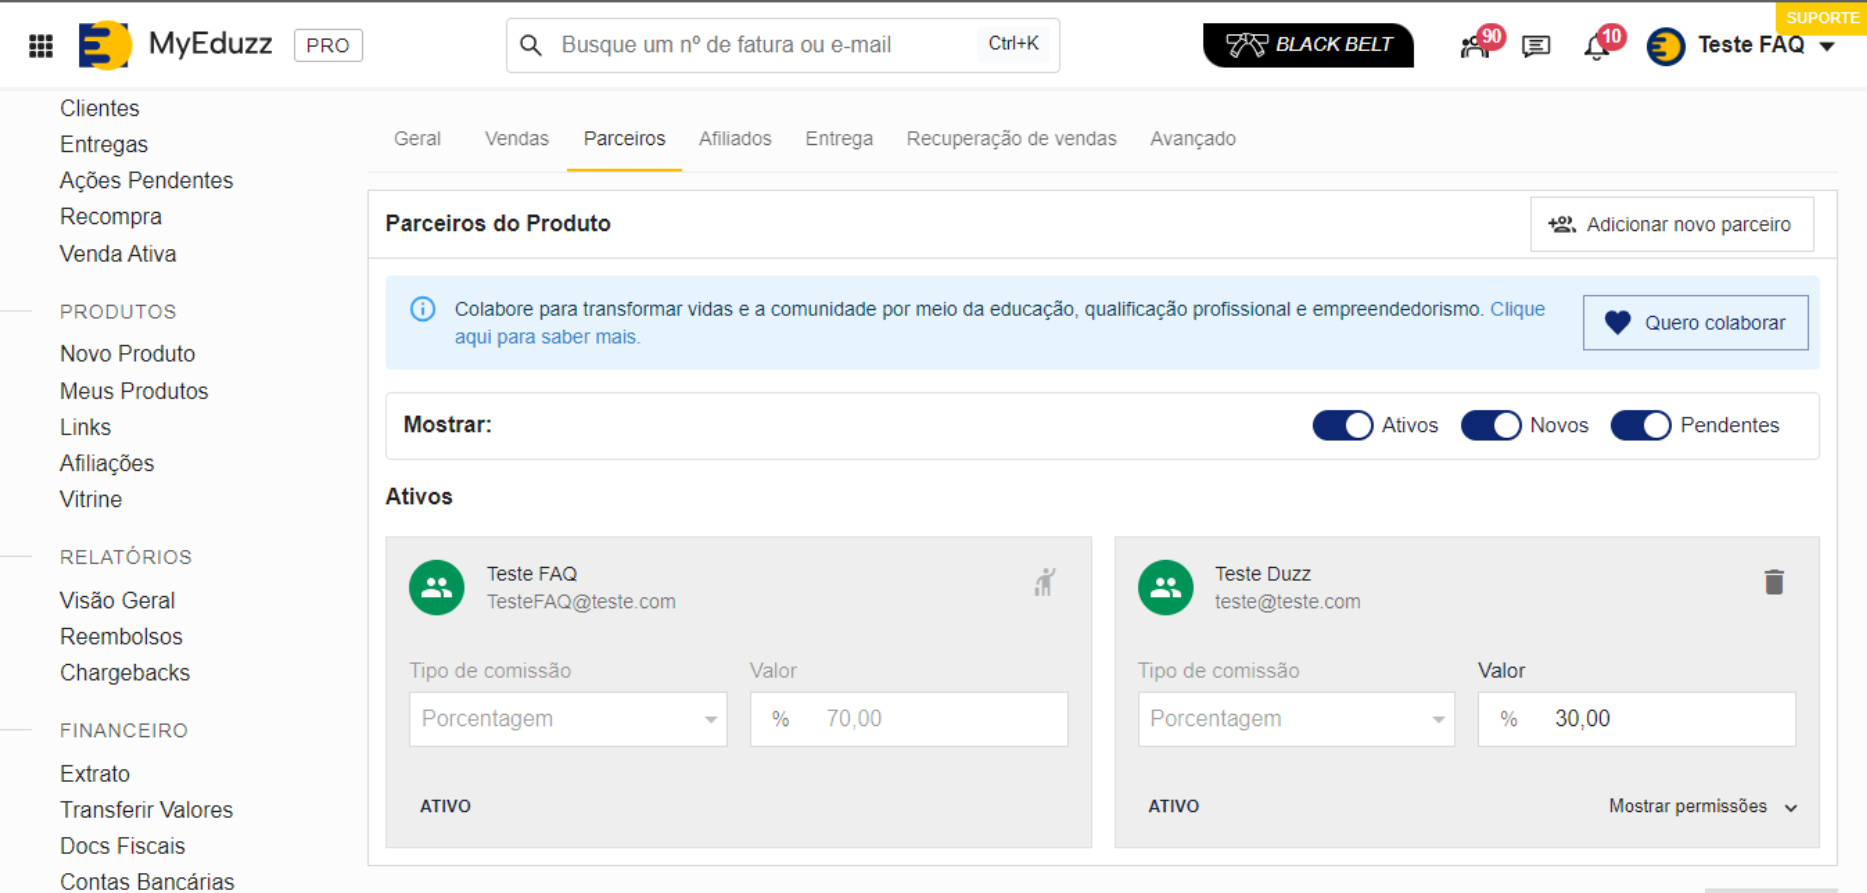
Task: Click Adicionar novo parceiro button
Action: coord(1671,224)
